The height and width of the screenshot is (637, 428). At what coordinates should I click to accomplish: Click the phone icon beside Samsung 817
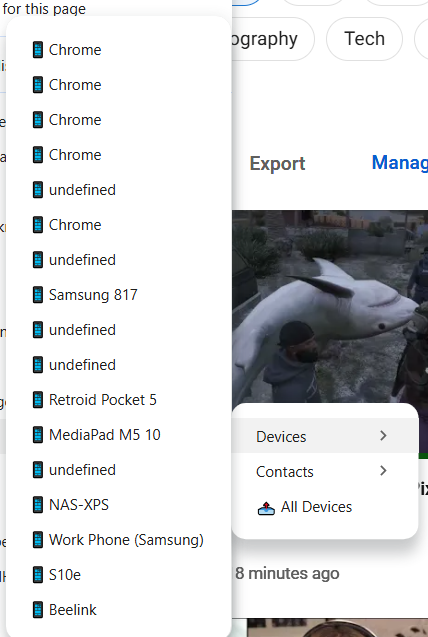click(x=38, y=295)
